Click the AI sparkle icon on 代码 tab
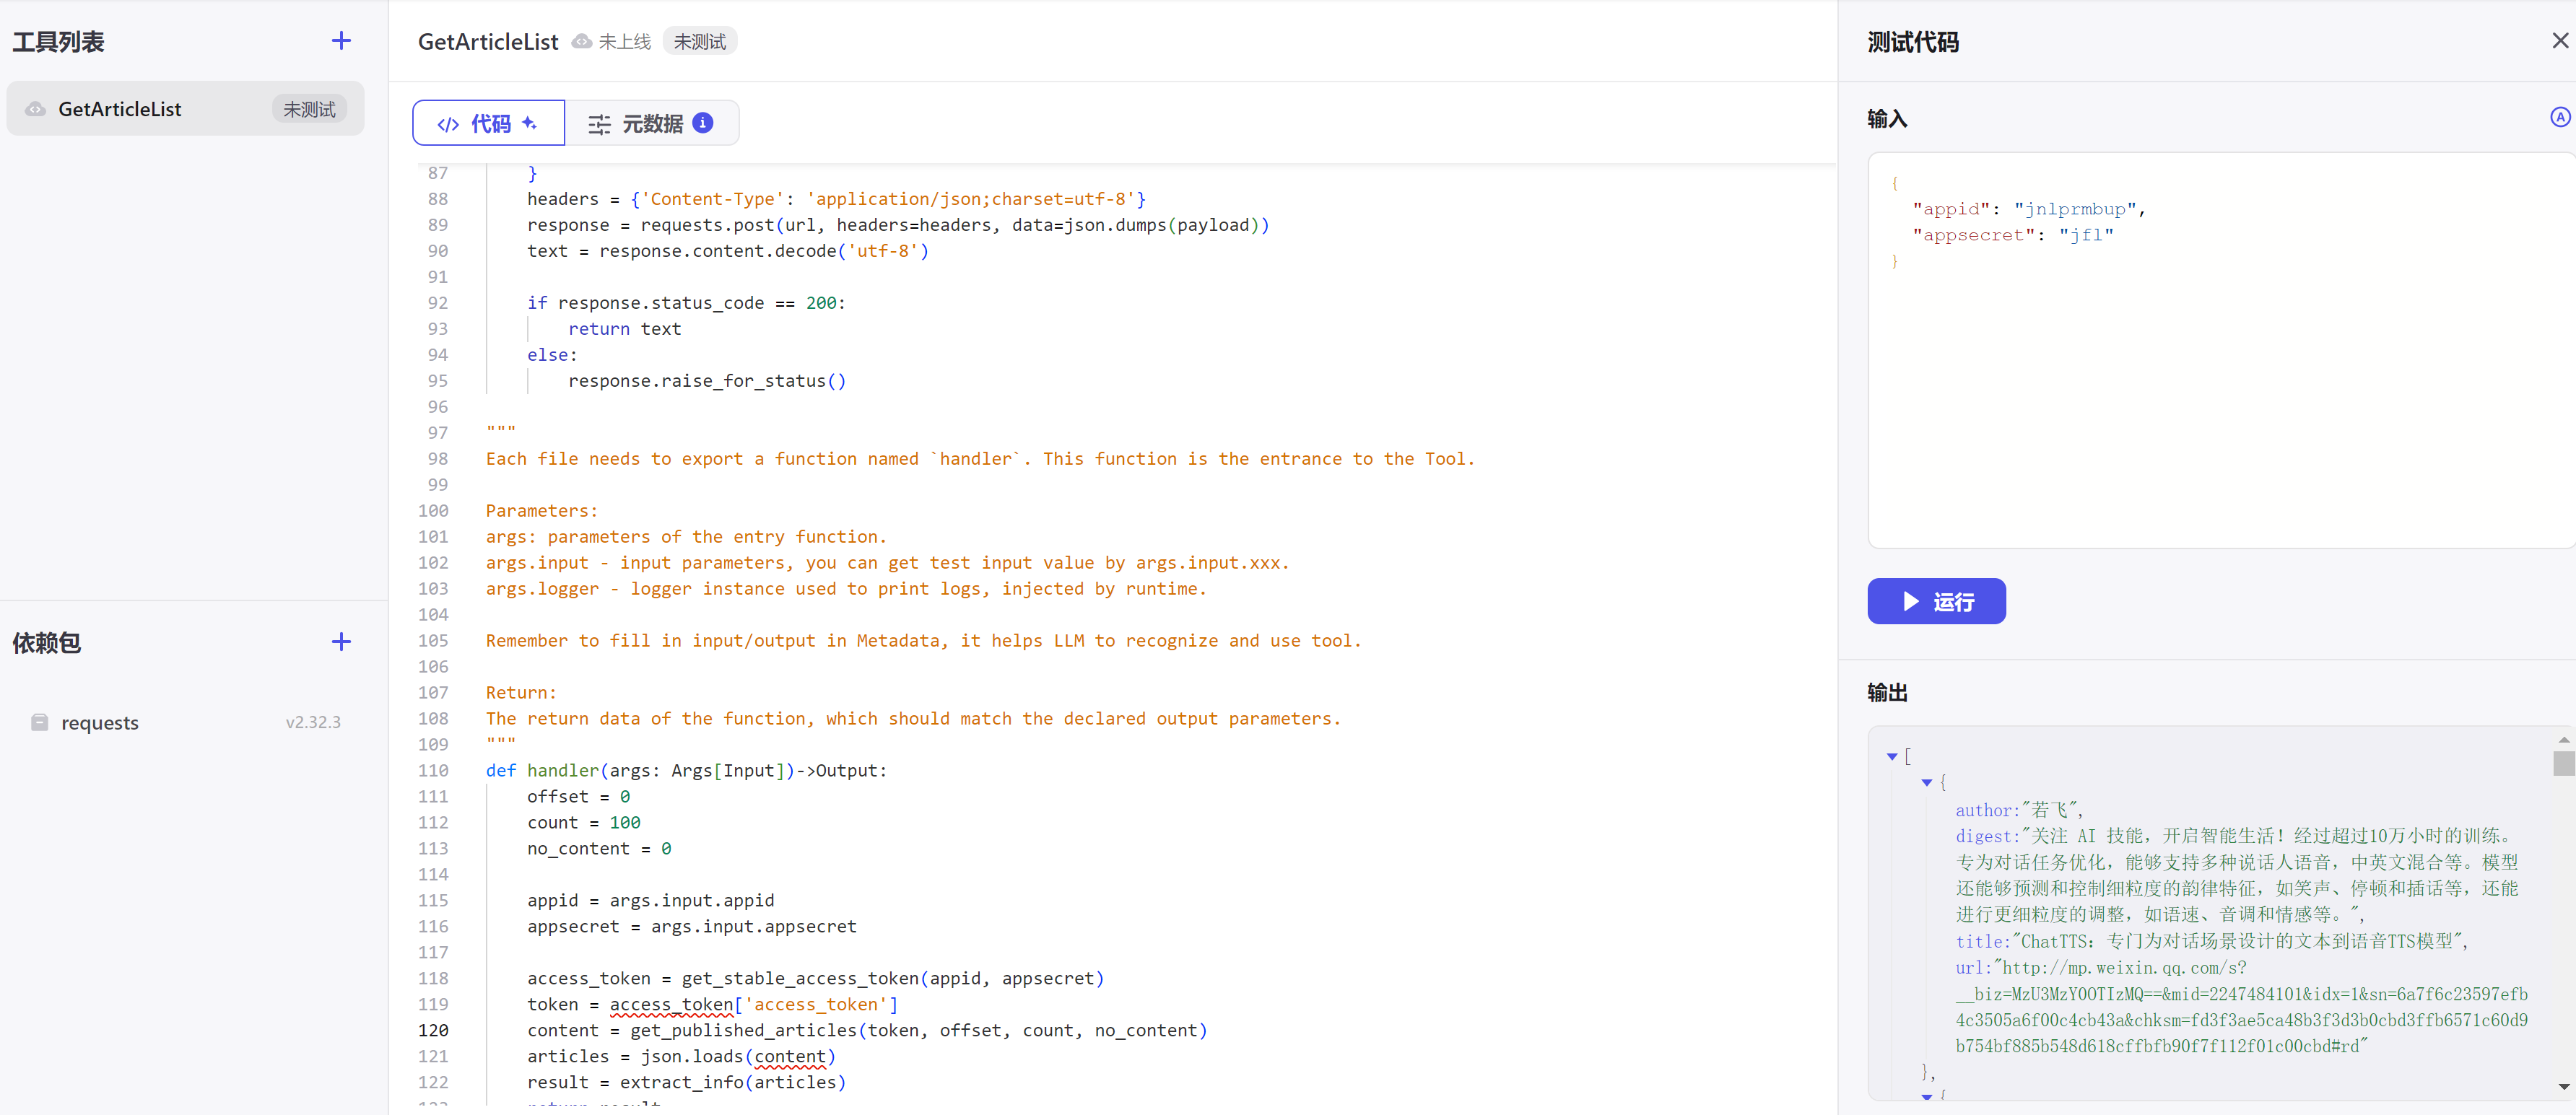 tap(530, 123)
